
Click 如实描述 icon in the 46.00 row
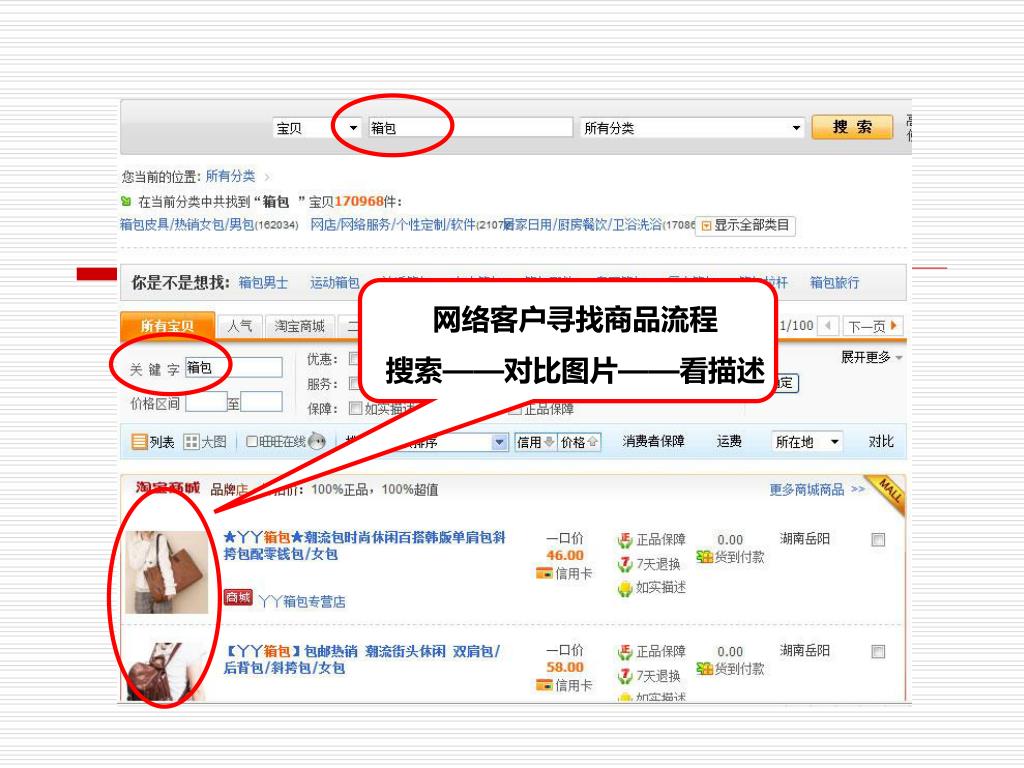click(625, 588)
